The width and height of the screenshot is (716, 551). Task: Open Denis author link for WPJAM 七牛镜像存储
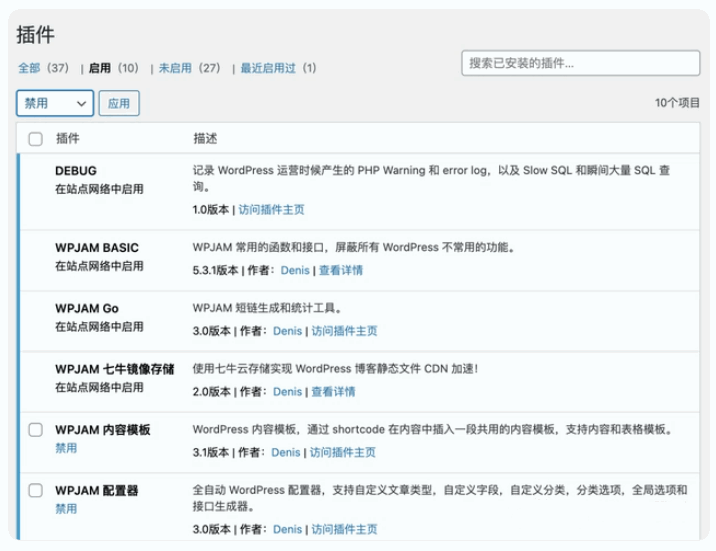tap(288, 392)
